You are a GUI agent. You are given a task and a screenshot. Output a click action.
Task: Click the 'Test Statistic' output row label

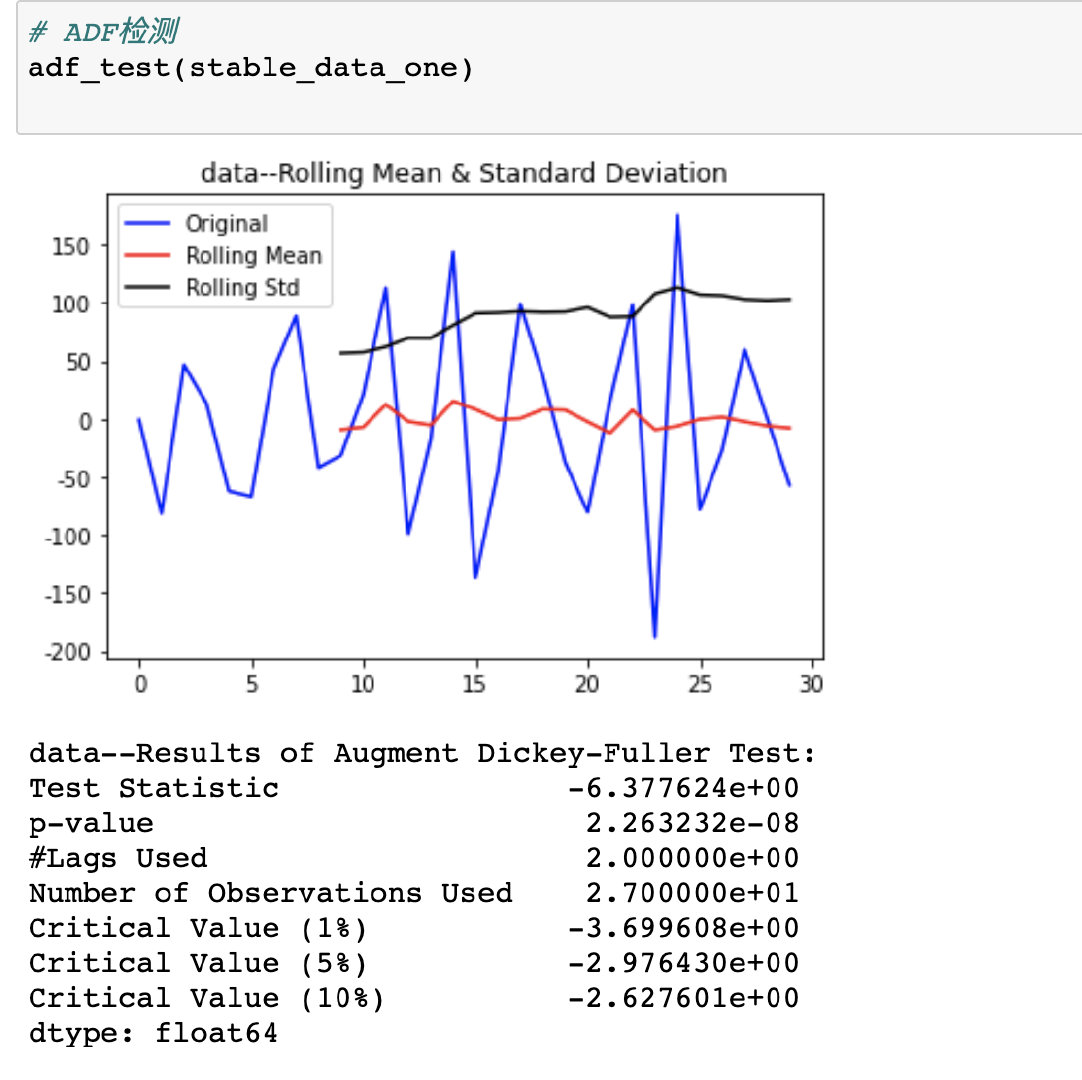(x=154, y=788)
